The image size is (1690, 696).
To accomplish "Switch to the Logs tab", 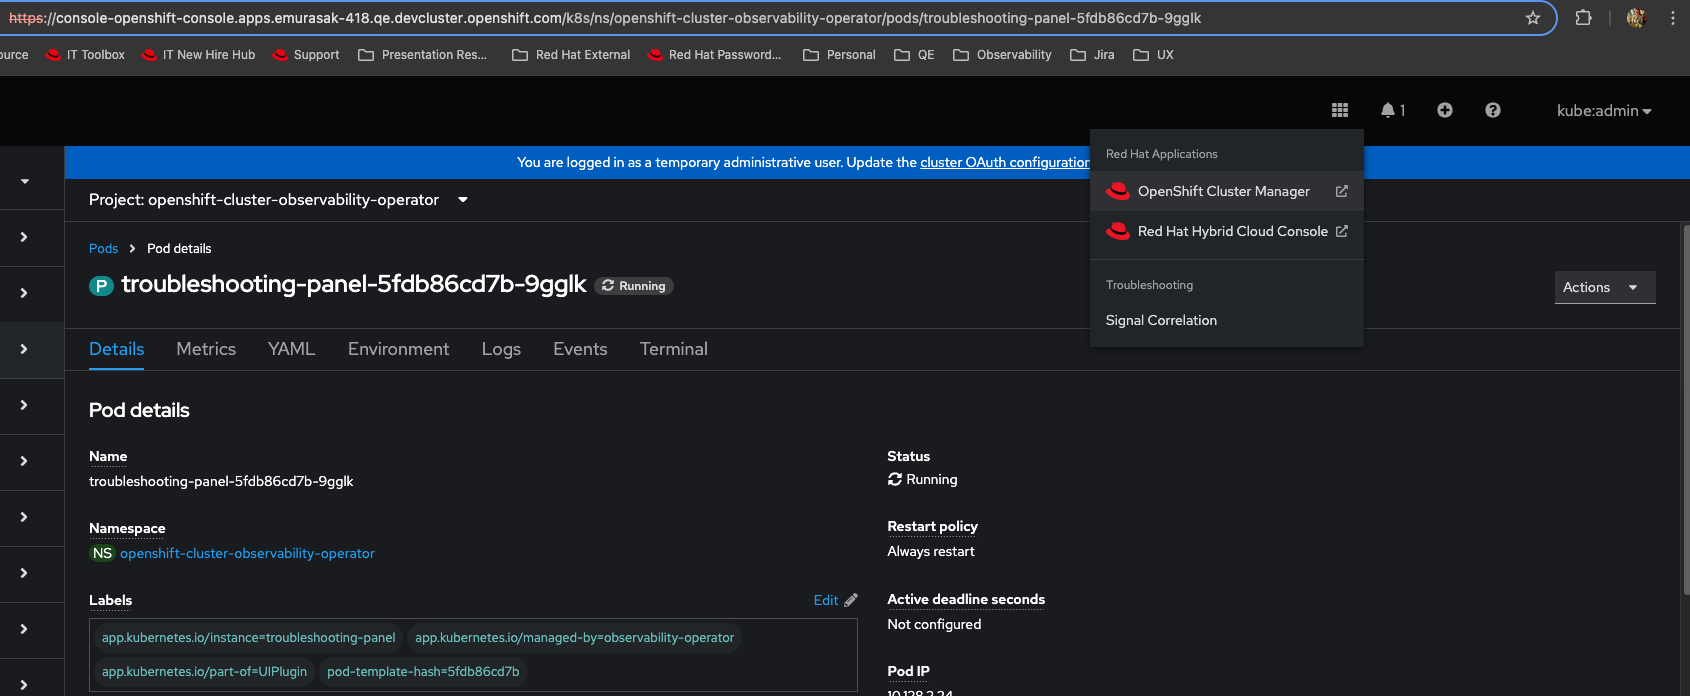I will [501, 349].
